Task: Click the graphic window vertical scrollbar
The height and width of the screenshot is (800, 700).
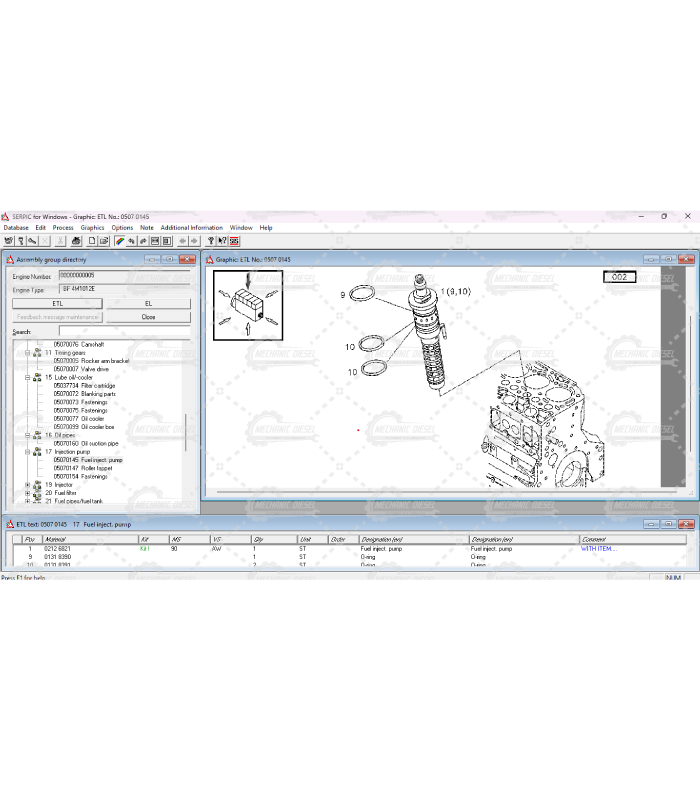Action: click(686, 400)
